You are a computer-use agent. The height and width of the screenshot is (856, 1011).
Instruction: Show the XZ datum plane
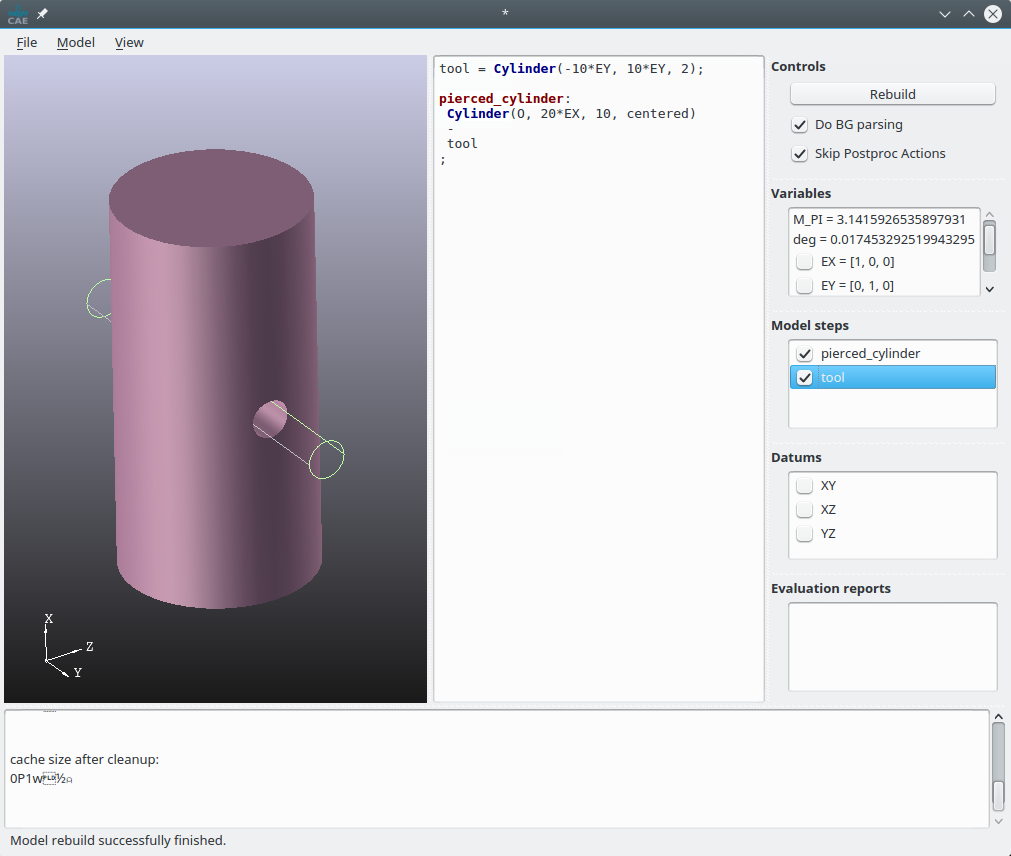(x=804, y=510)
